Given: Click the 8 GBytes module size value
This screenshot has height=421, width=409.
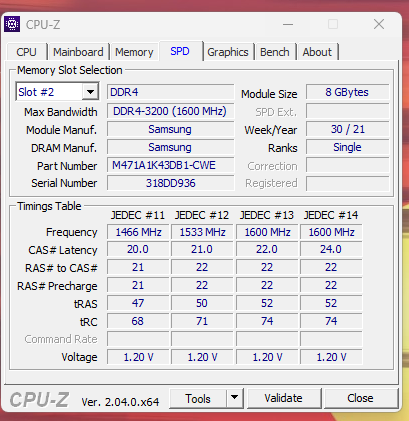Looking at the screenshot, I should click(347, 92).
